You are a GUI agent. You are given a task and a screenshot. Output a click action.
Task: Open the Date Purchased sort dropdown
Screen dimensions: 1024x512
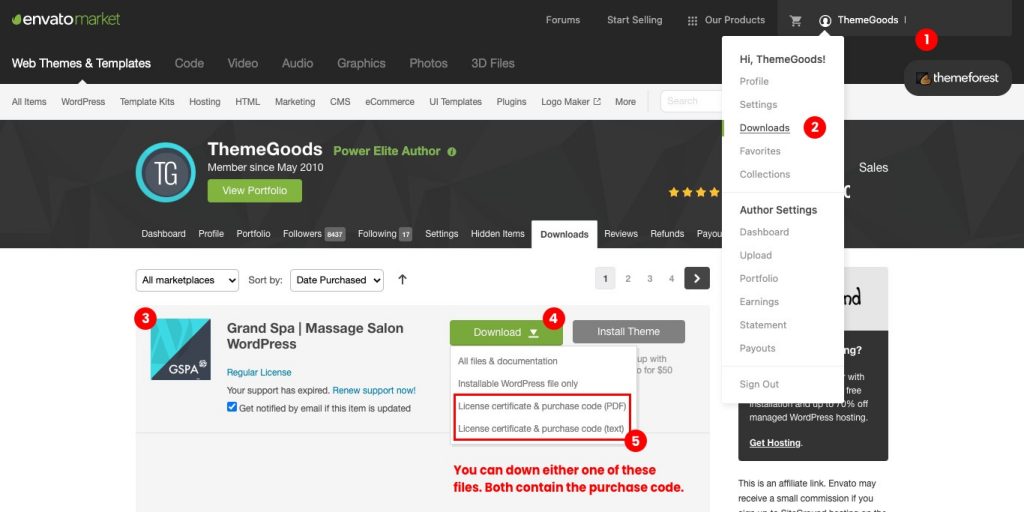click(x=337, y=280)
